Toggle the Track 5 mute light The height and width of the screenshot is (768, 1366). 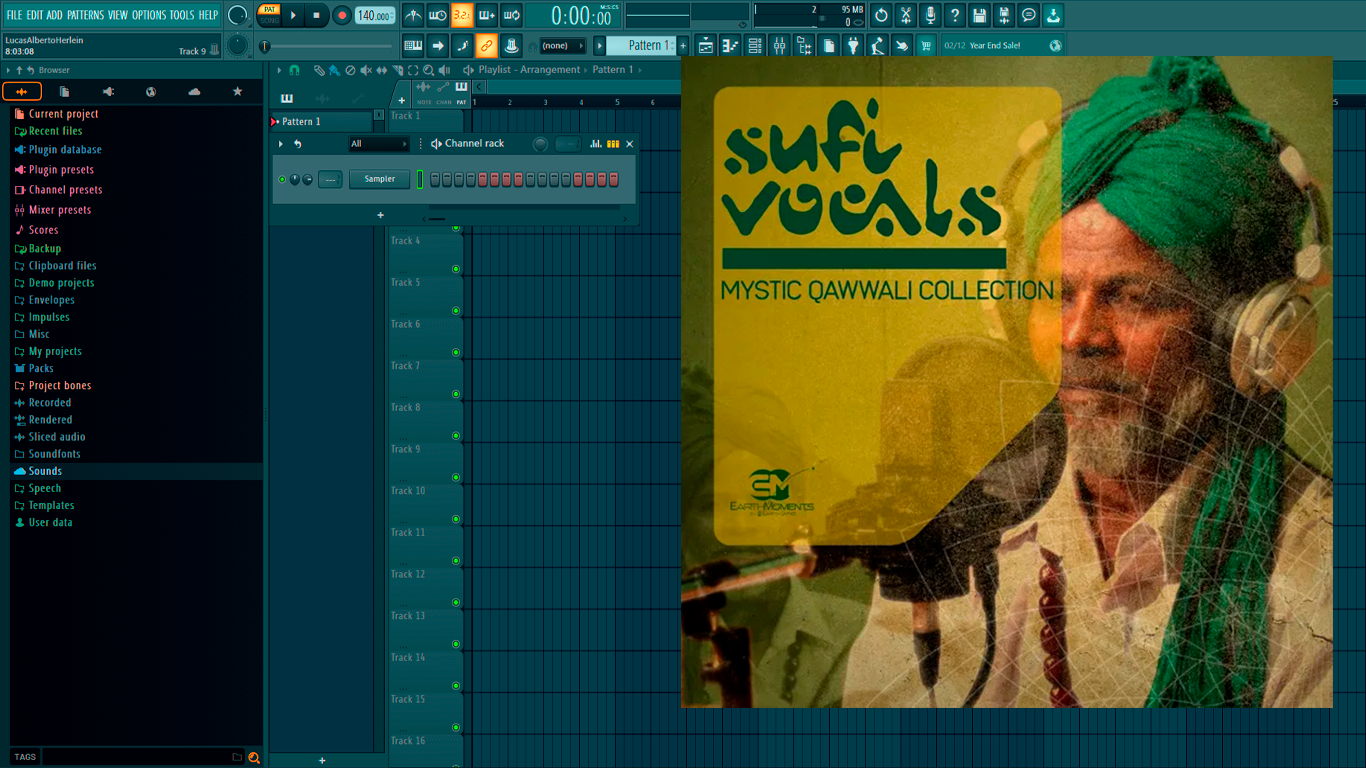coord(456,311)
